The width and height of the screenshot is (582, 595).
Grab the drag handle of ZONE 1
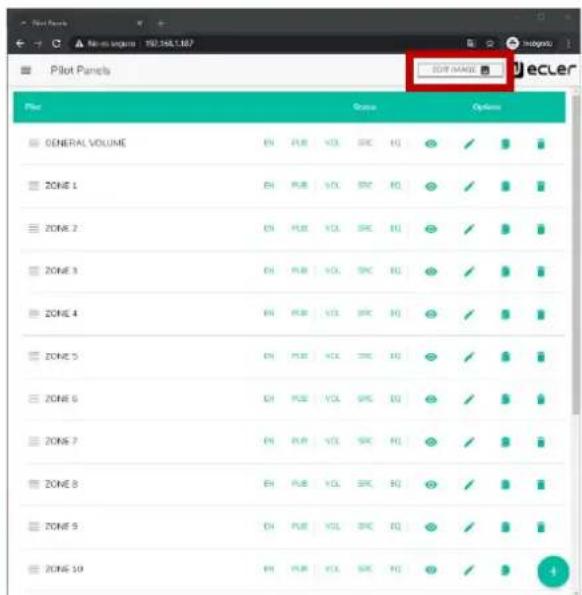pos(34,186)
